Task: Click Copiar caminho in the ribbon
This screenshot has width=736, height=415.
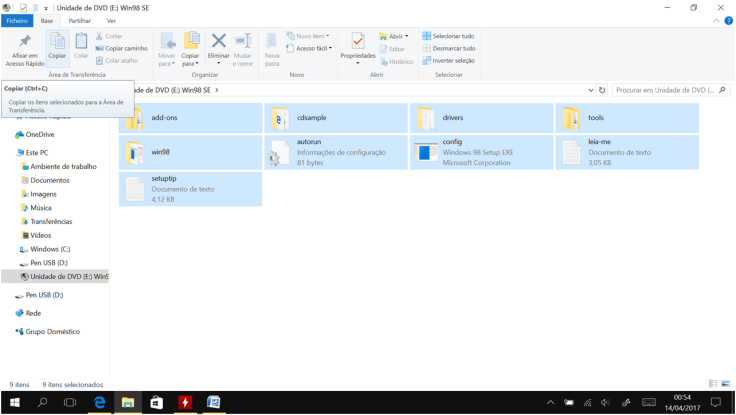Action: point(122,48)
